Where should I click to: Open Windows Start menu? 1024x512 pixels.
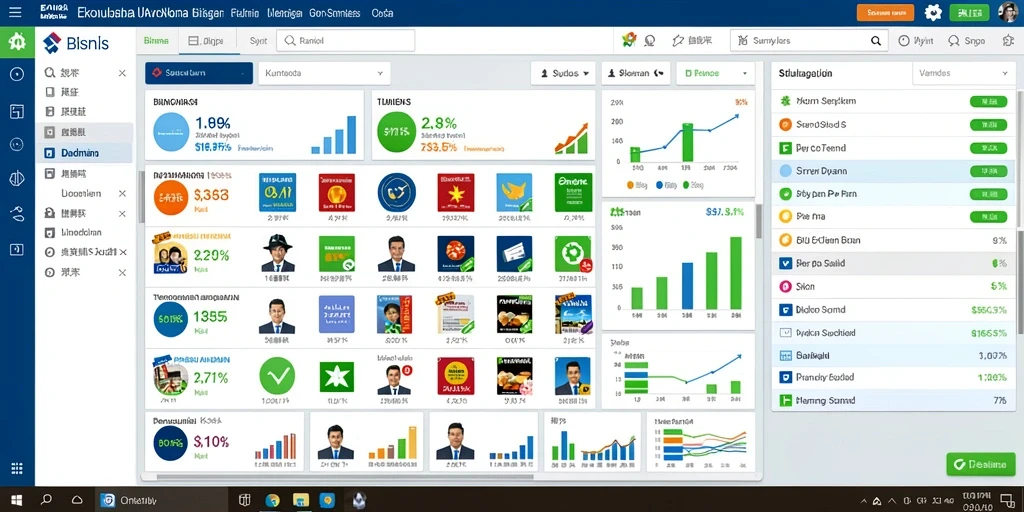(x=16, y=500)
